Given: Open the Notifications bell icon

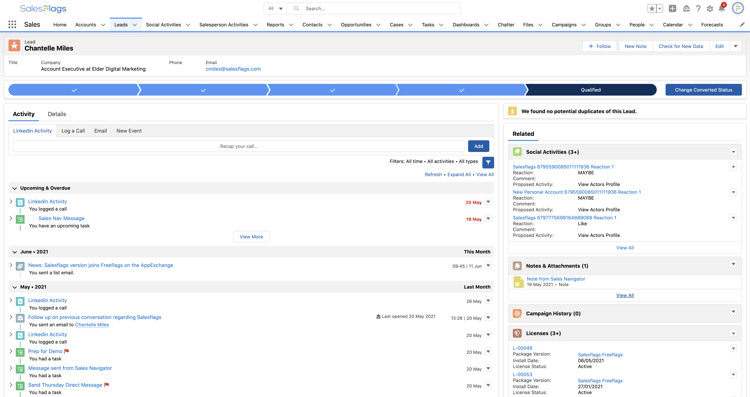Looking at the screenshot, I should click(x=722, y=8).
